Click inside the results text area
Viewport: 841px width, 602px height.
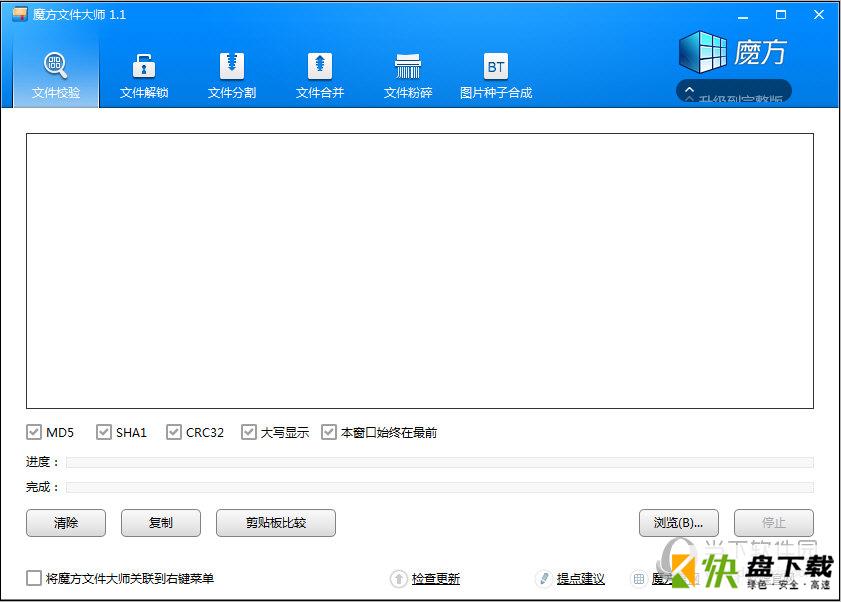(x=420, y=271)
